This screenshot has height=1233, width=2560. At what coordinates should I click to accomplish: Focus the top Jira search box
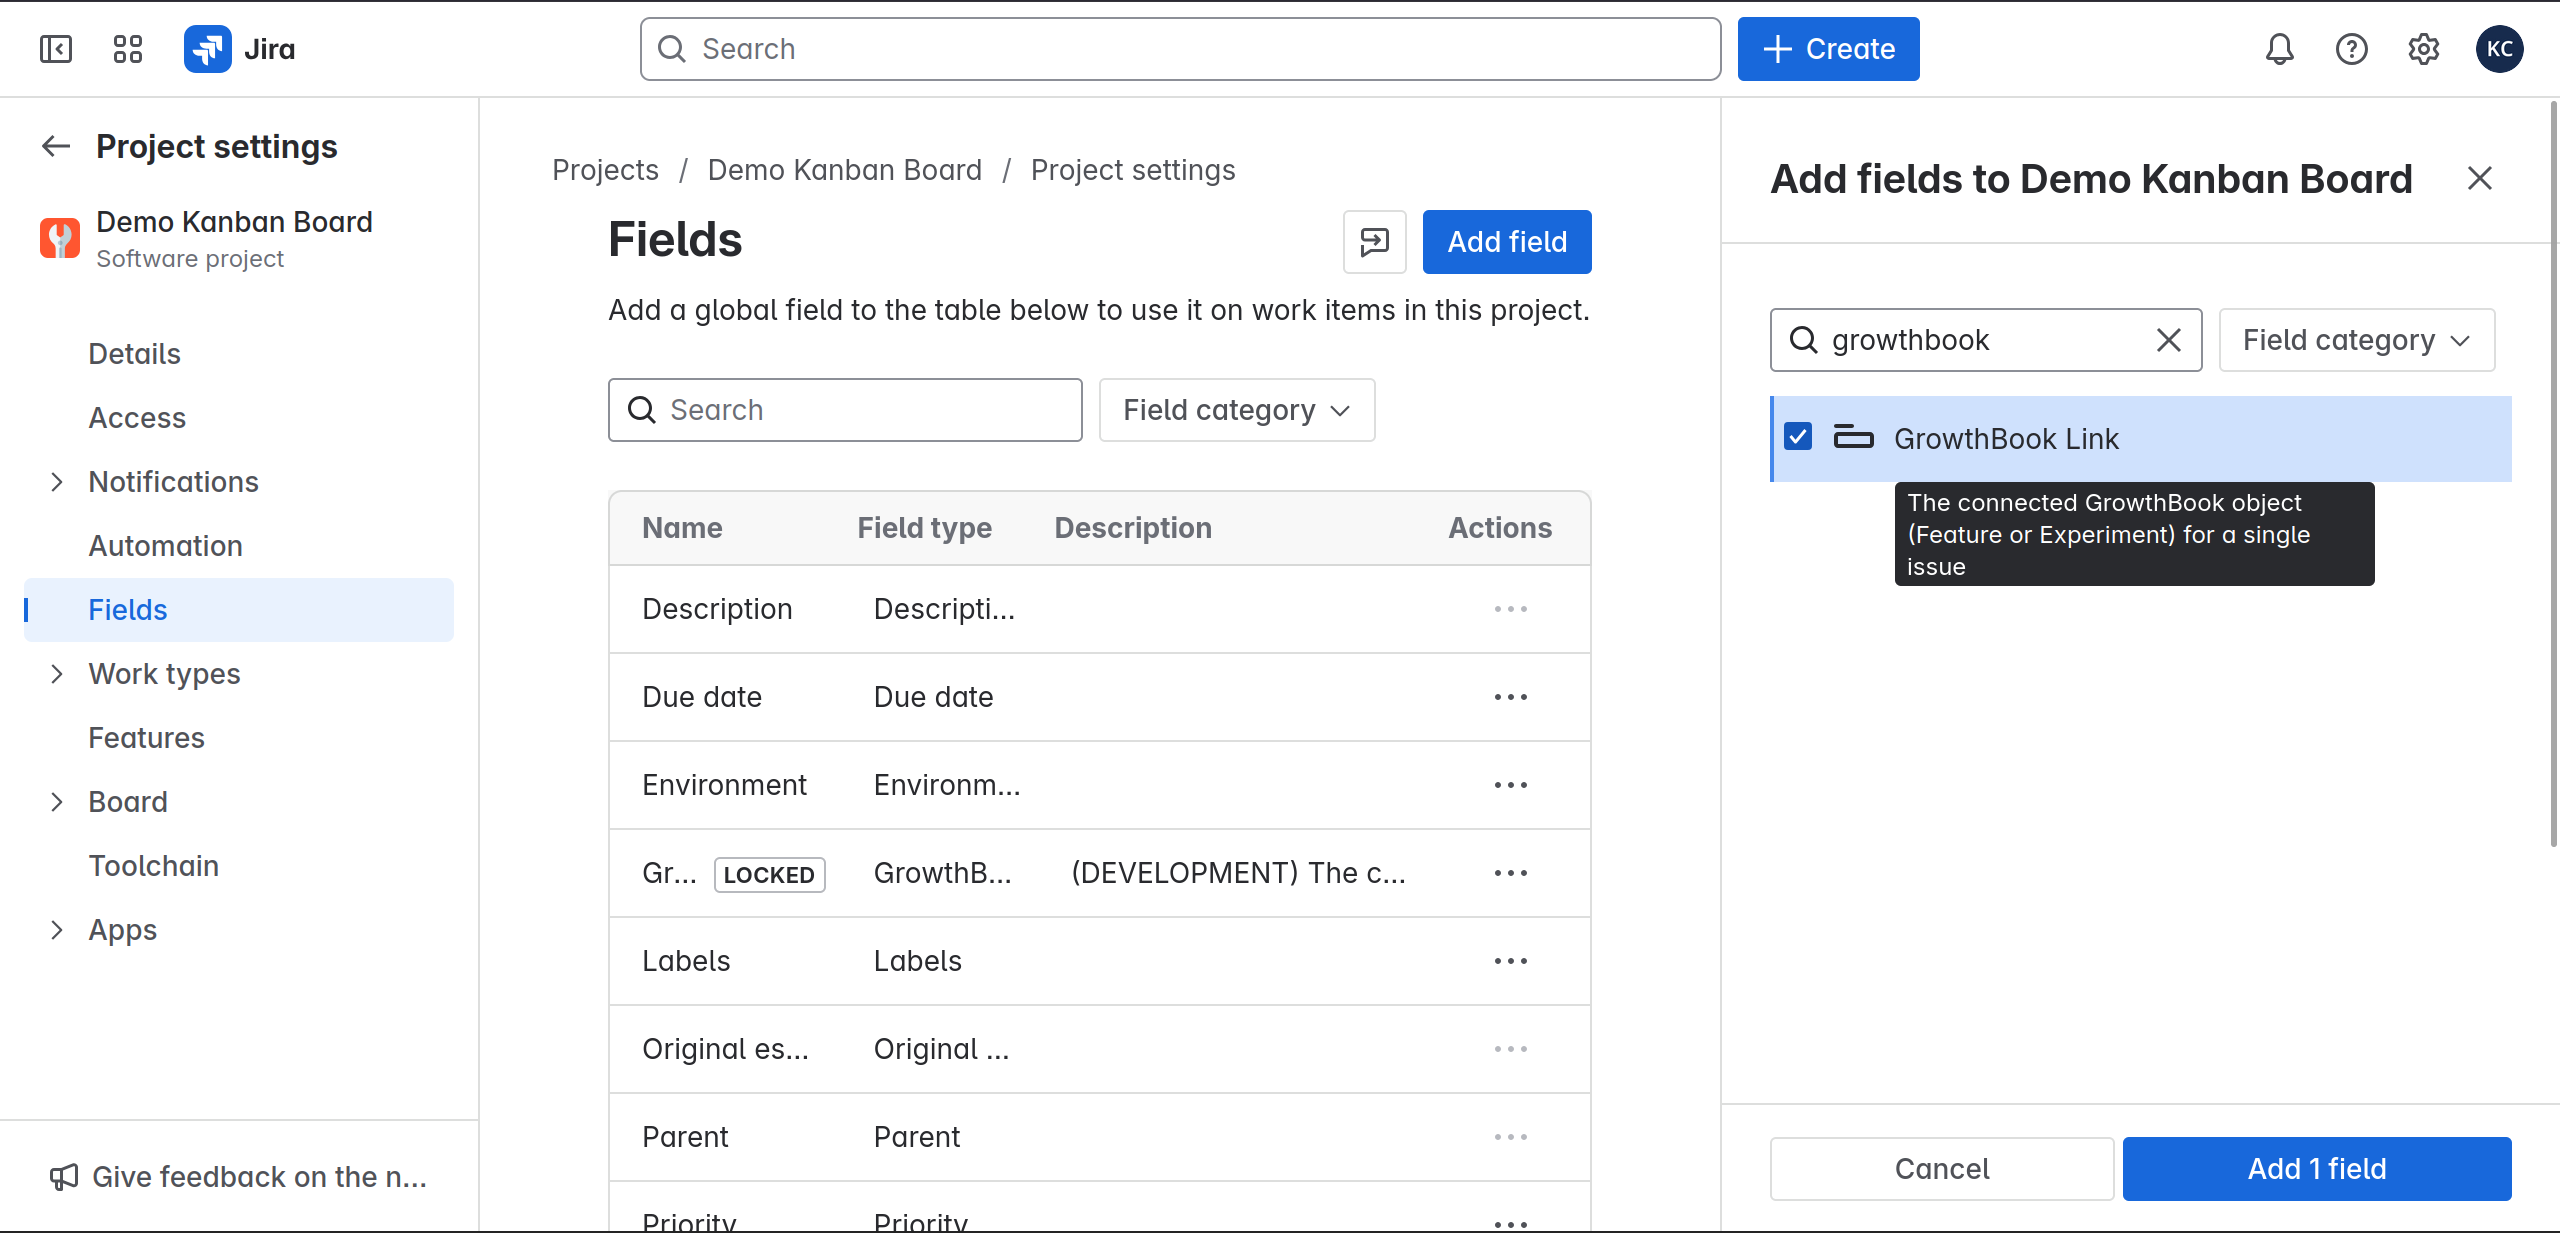click(1180, 49)
